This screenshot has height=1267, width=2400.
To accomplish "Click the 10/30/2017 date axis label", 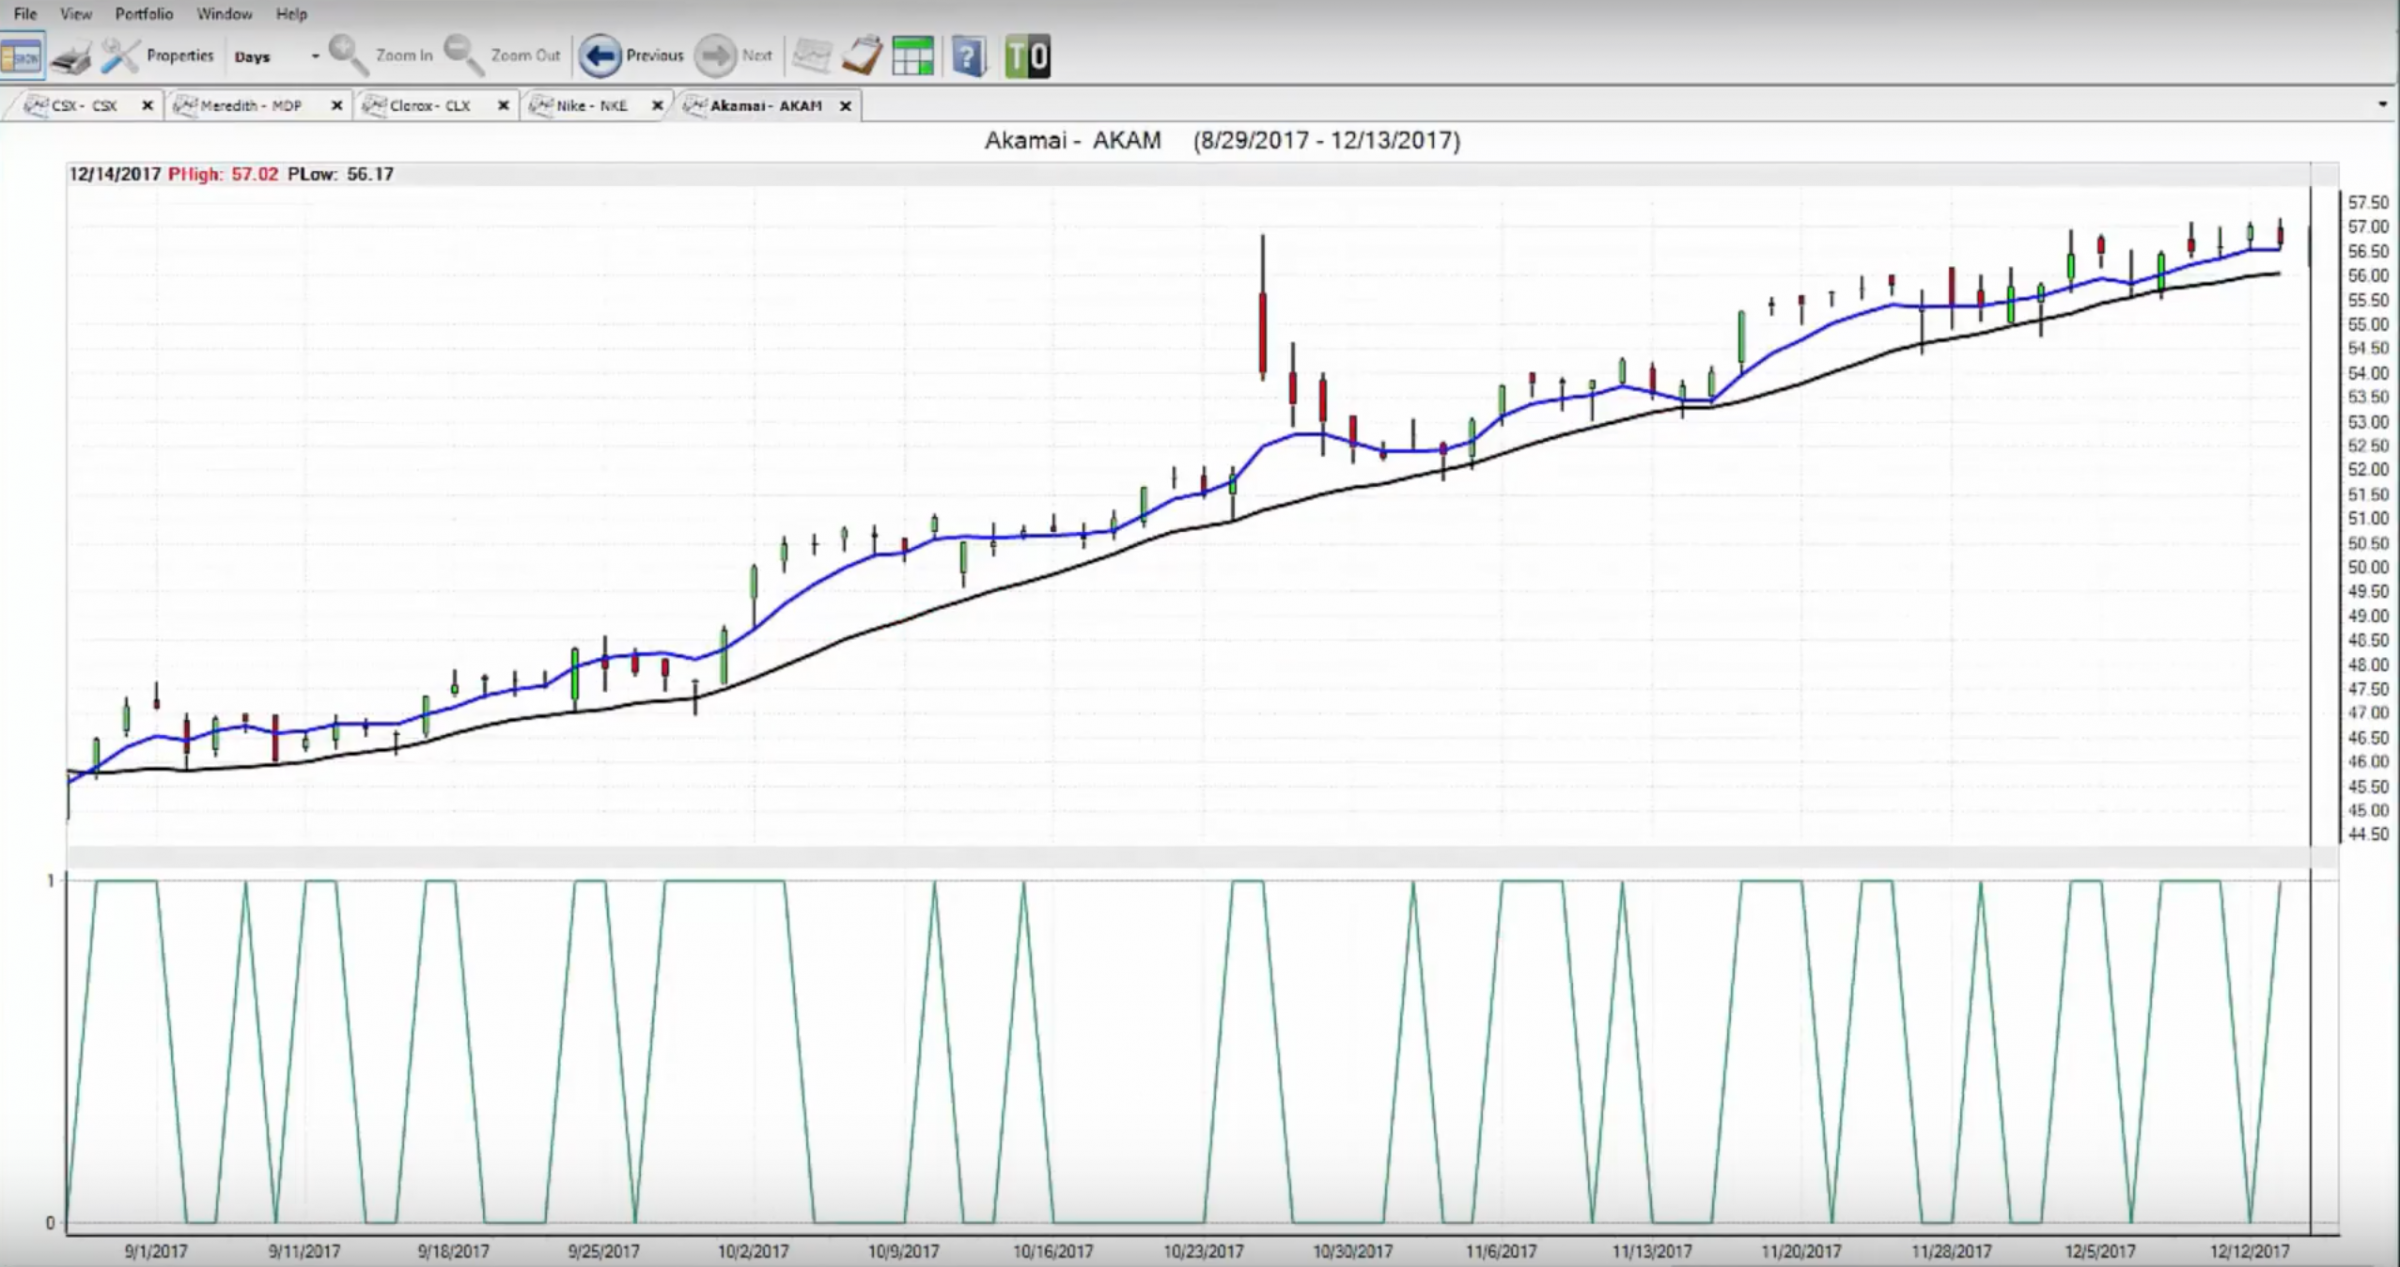I will pos(1352,1251).
